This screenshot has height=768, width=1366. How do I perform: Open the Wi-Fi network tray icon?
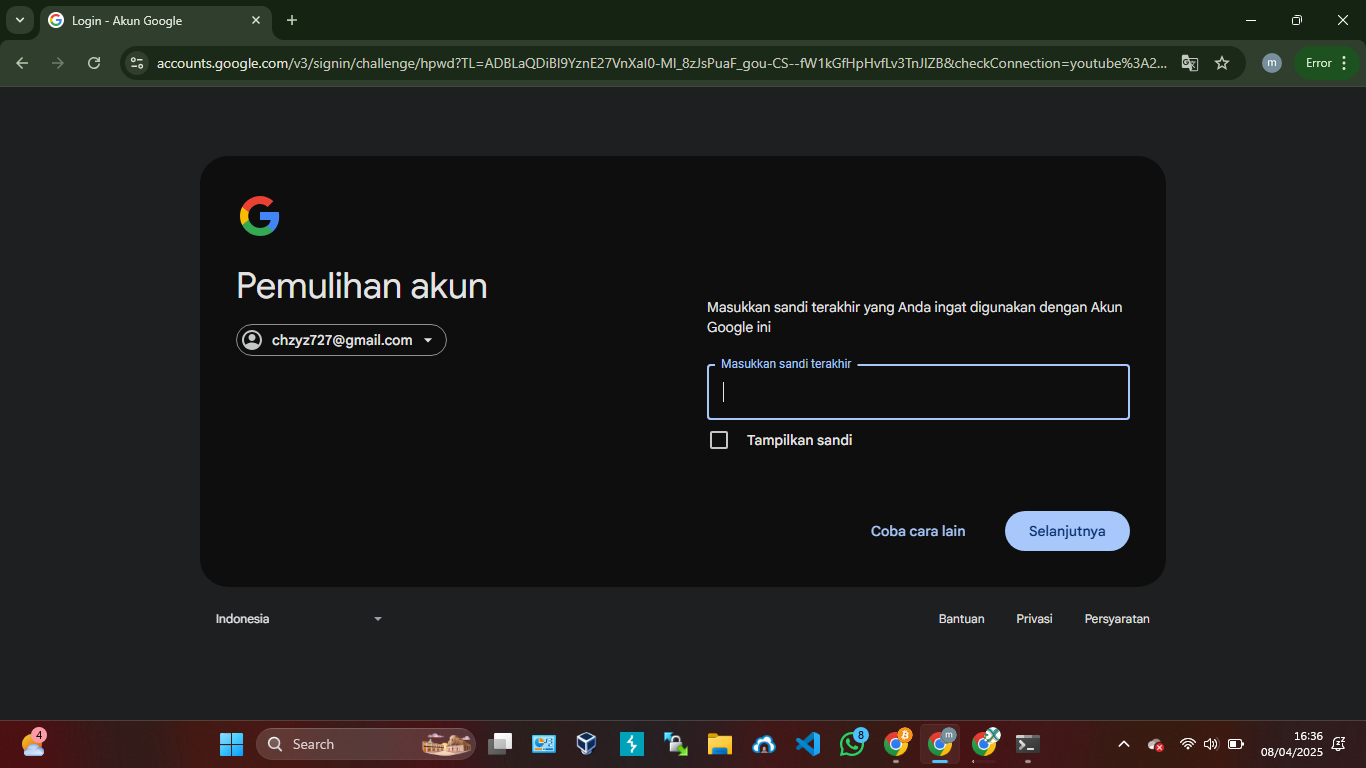click(x=1188, y=744)
